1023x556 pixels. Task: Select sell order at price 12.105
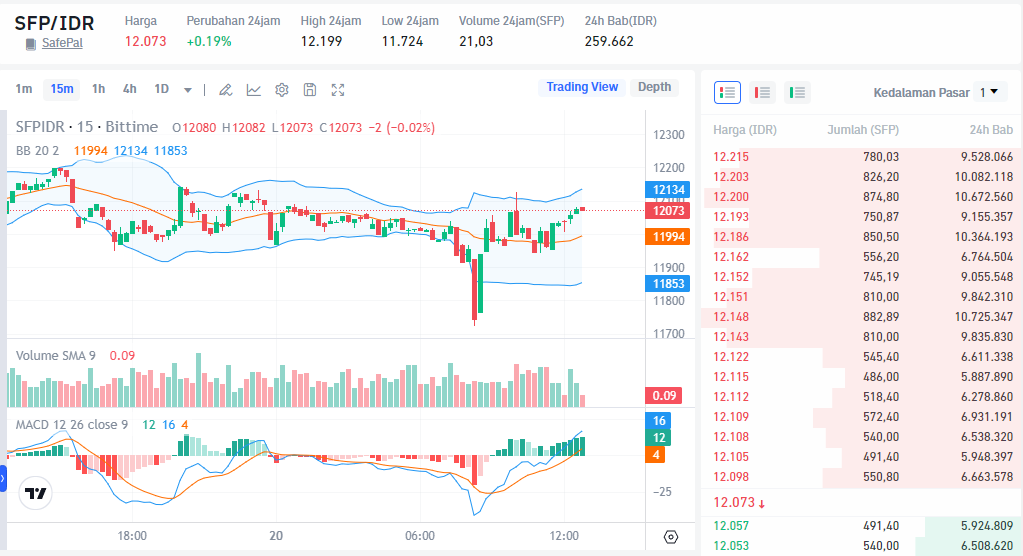[x=862, y=457]
